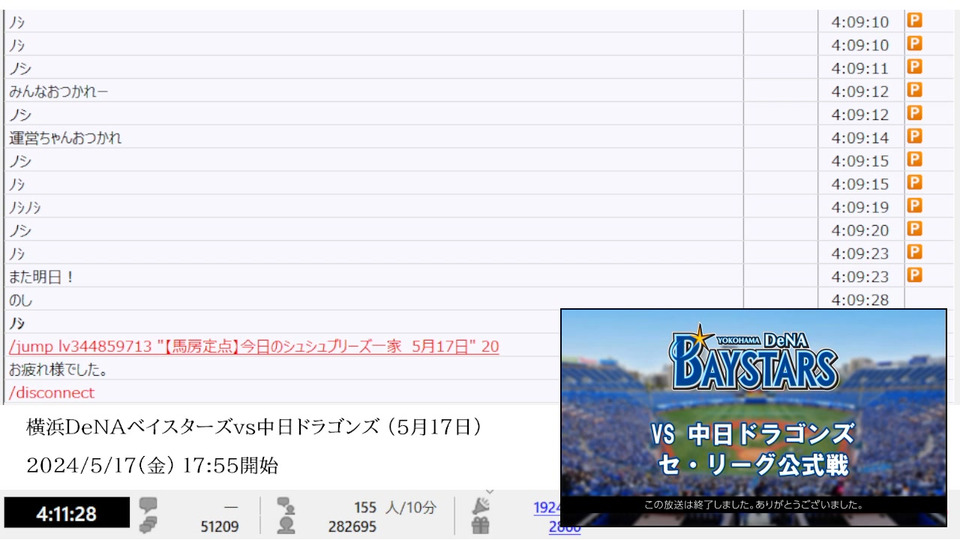Click the P icon beside みんなおつかれー

click(x=915, y=90)
